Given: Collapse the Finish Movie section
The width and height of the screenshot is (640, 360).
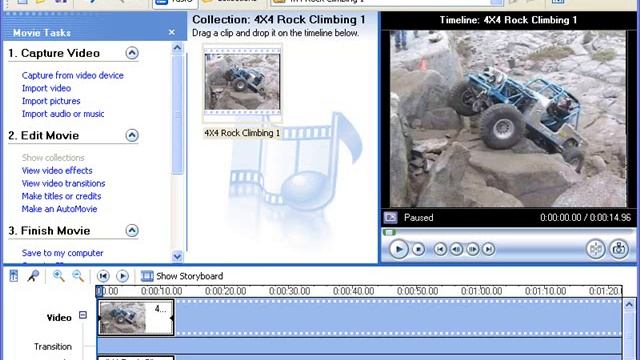Looking at the screenshot, I should 132,231.
